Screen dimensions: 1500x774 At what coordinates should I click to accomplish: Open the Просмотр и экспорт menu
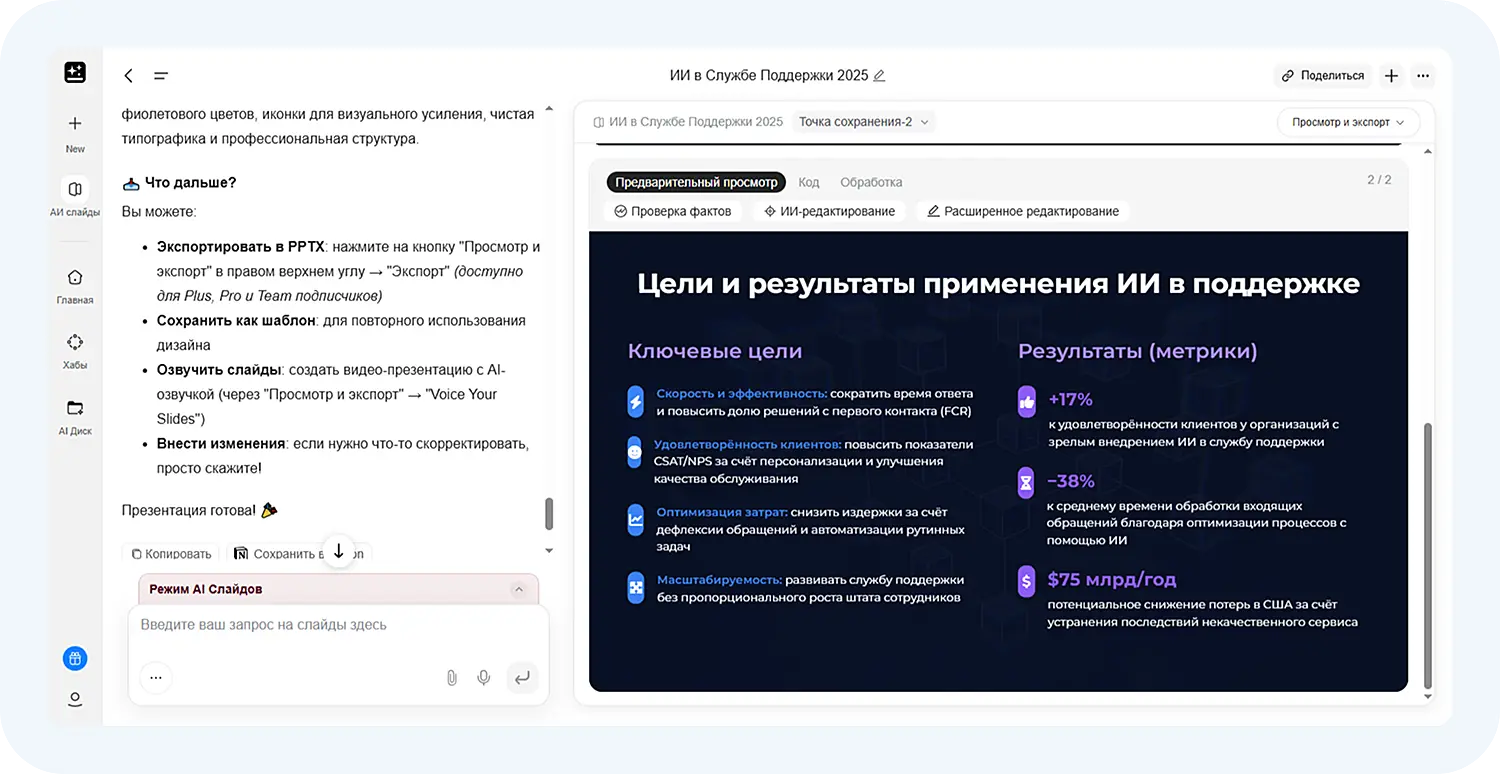point(1348,121)
